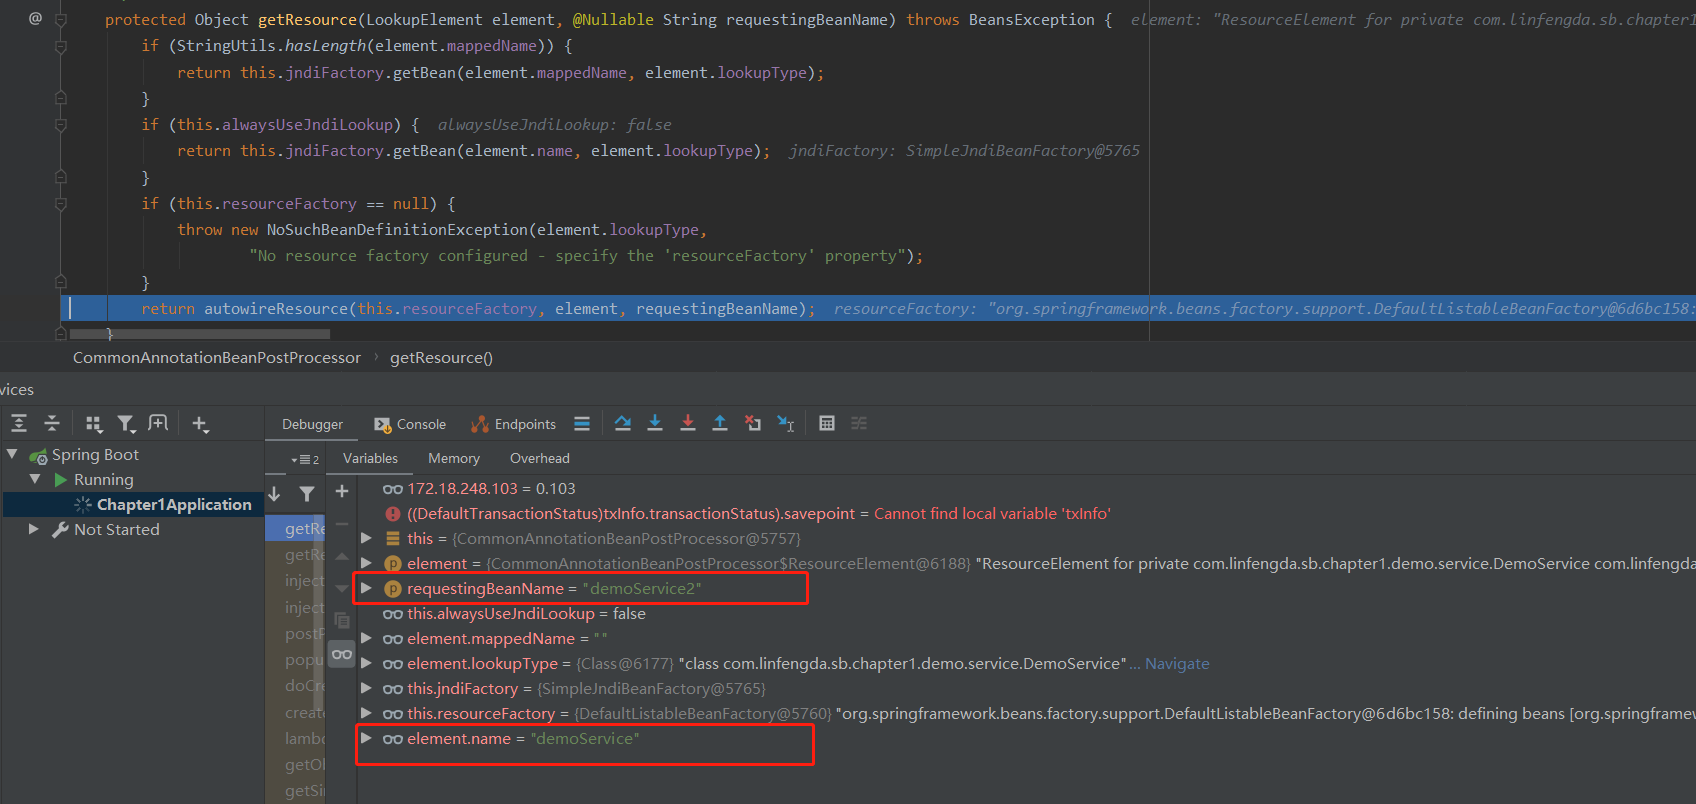Click the editor horizontal scrollbar
The width and height of the screenshot is (1696, 804).
200,334
